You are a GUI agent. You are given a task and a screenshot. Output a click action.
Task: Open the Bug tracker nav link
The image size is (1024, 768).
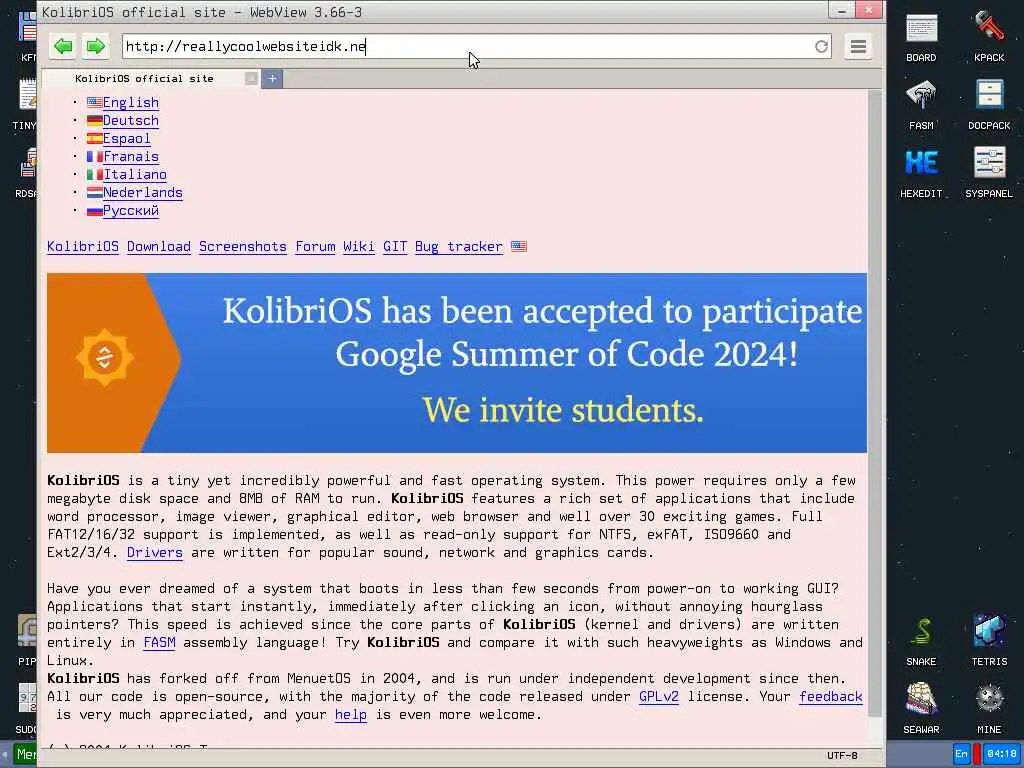459,247
